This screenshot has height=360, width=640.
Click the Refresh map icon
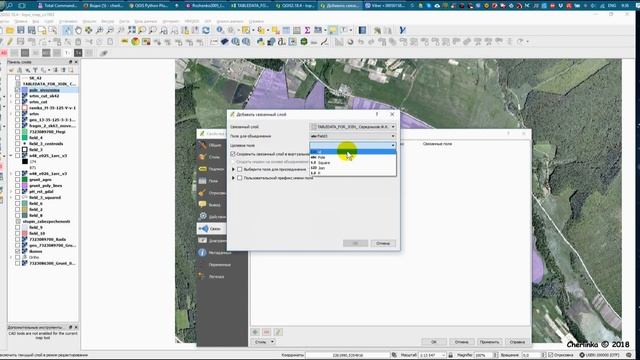click(x=206, y=30)
